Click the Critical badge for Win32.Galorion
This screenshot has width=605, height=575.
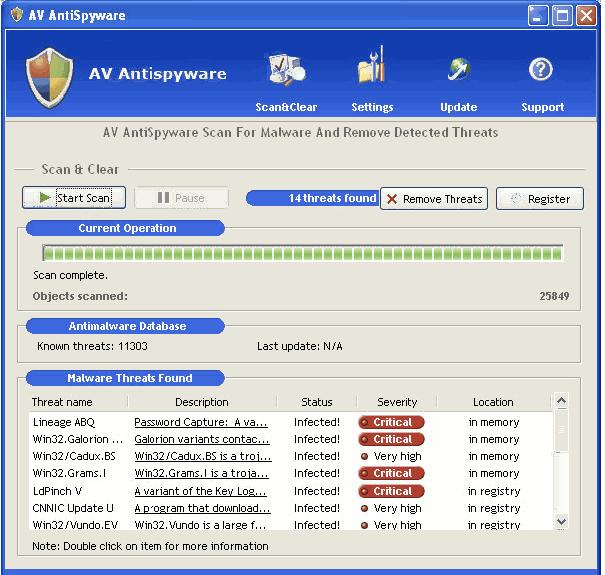(x=391, y=439)
